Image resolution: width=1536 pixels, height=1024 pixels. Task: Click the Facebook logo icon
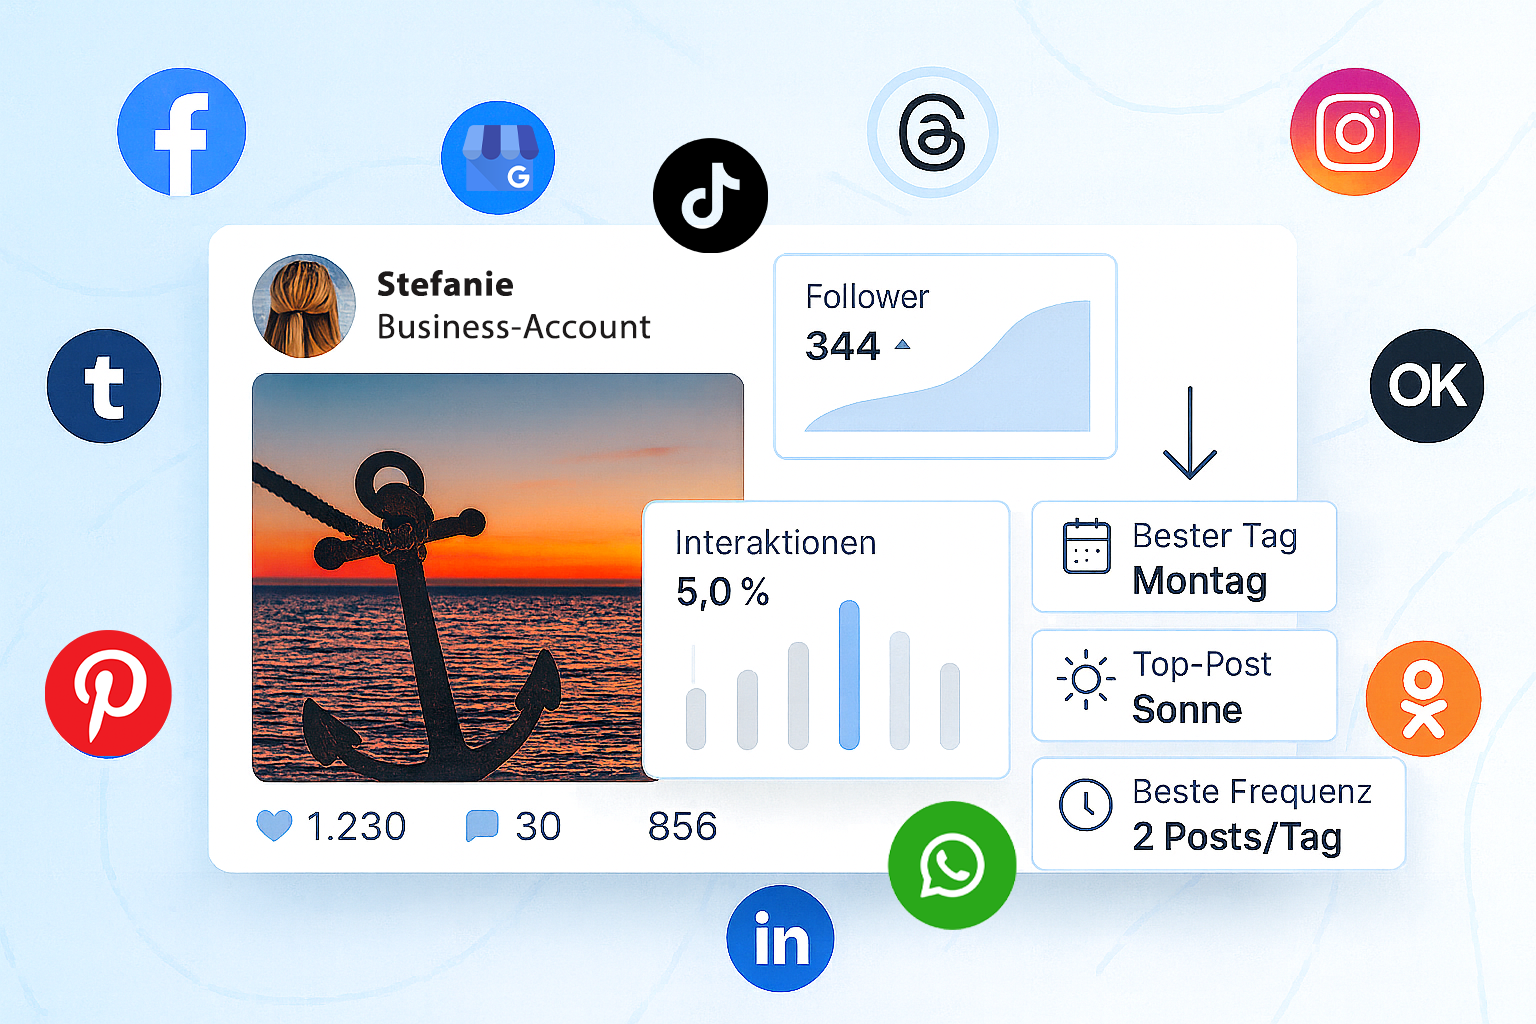(181, 132)
